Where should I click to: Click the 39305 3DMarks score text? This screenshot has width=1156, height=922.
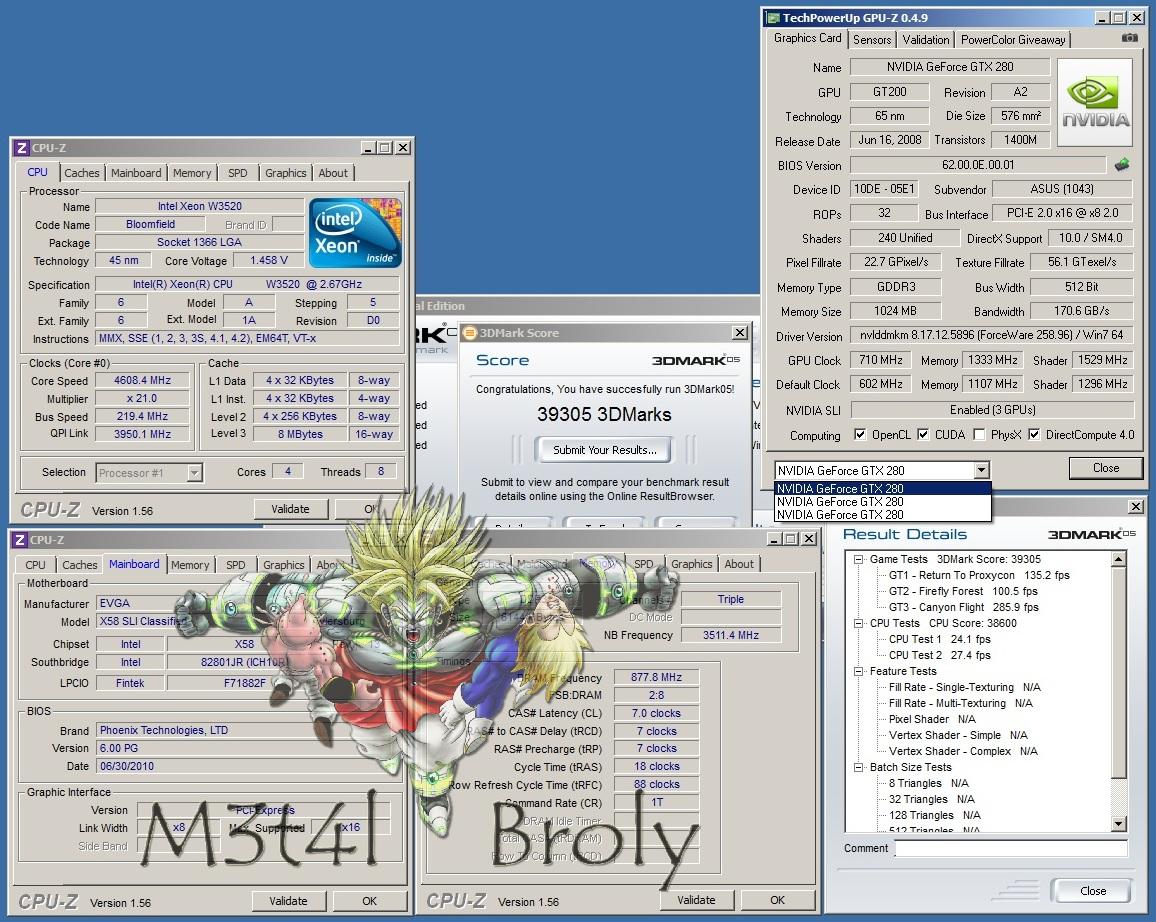point(604,414)
